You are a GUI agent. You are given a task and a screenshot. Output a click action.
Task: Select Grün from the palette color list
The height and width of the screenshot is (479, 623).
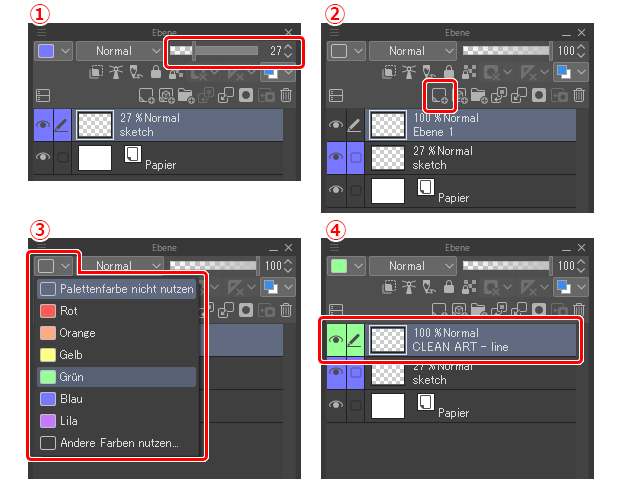(117, 377)
